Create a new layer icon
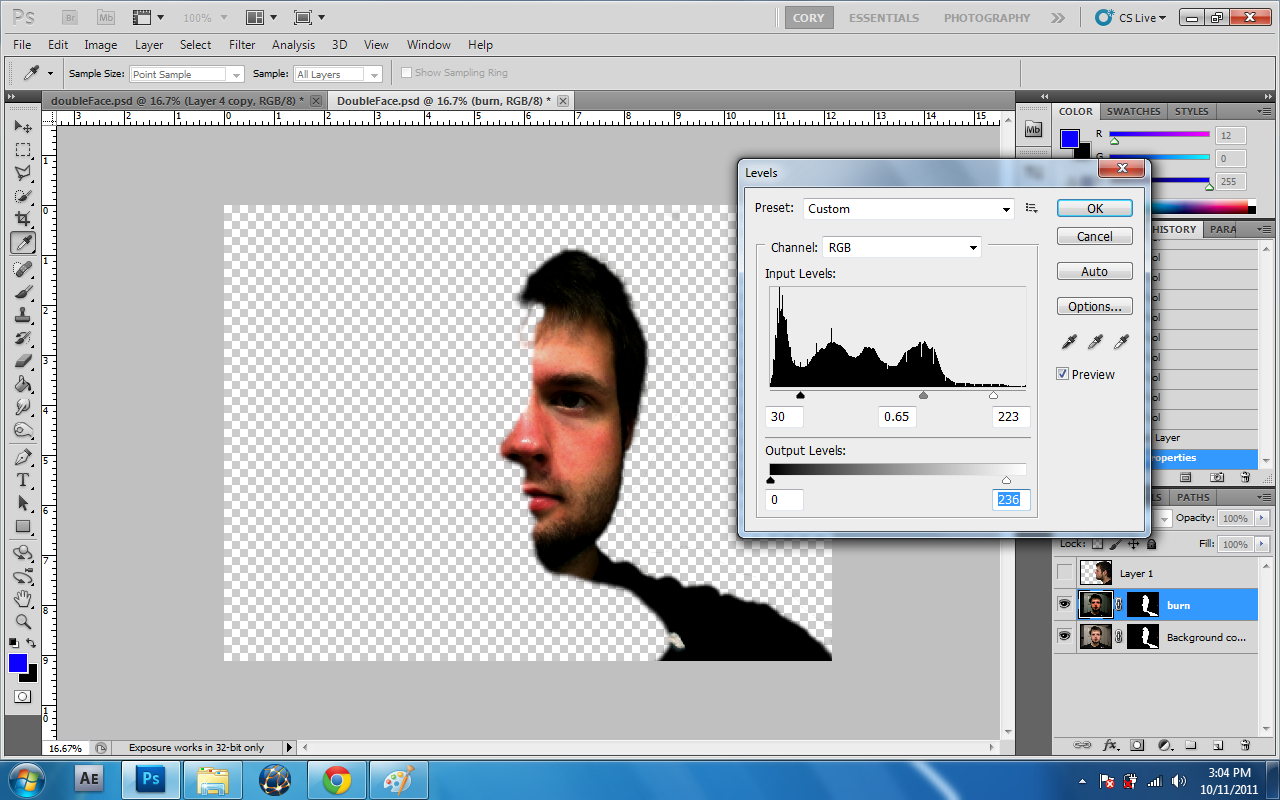 [1218, 745]
